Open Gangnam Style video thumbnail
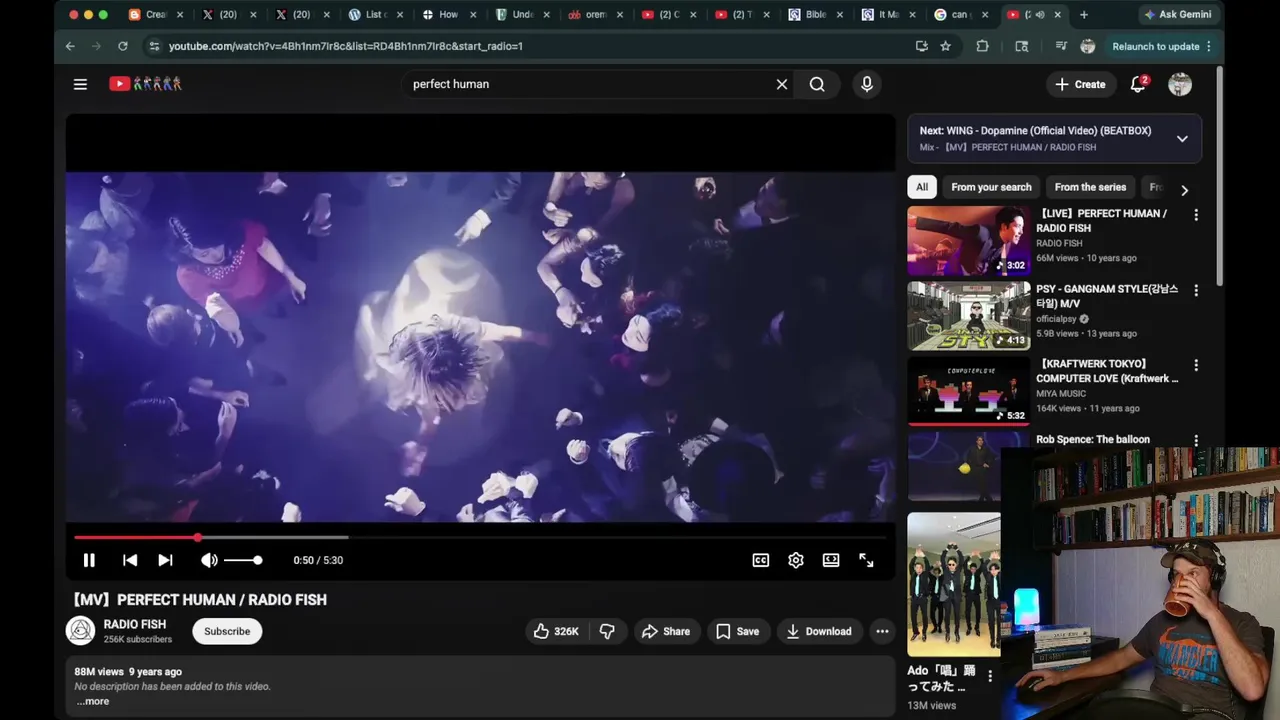1280x720 pixels. point(968,316)
